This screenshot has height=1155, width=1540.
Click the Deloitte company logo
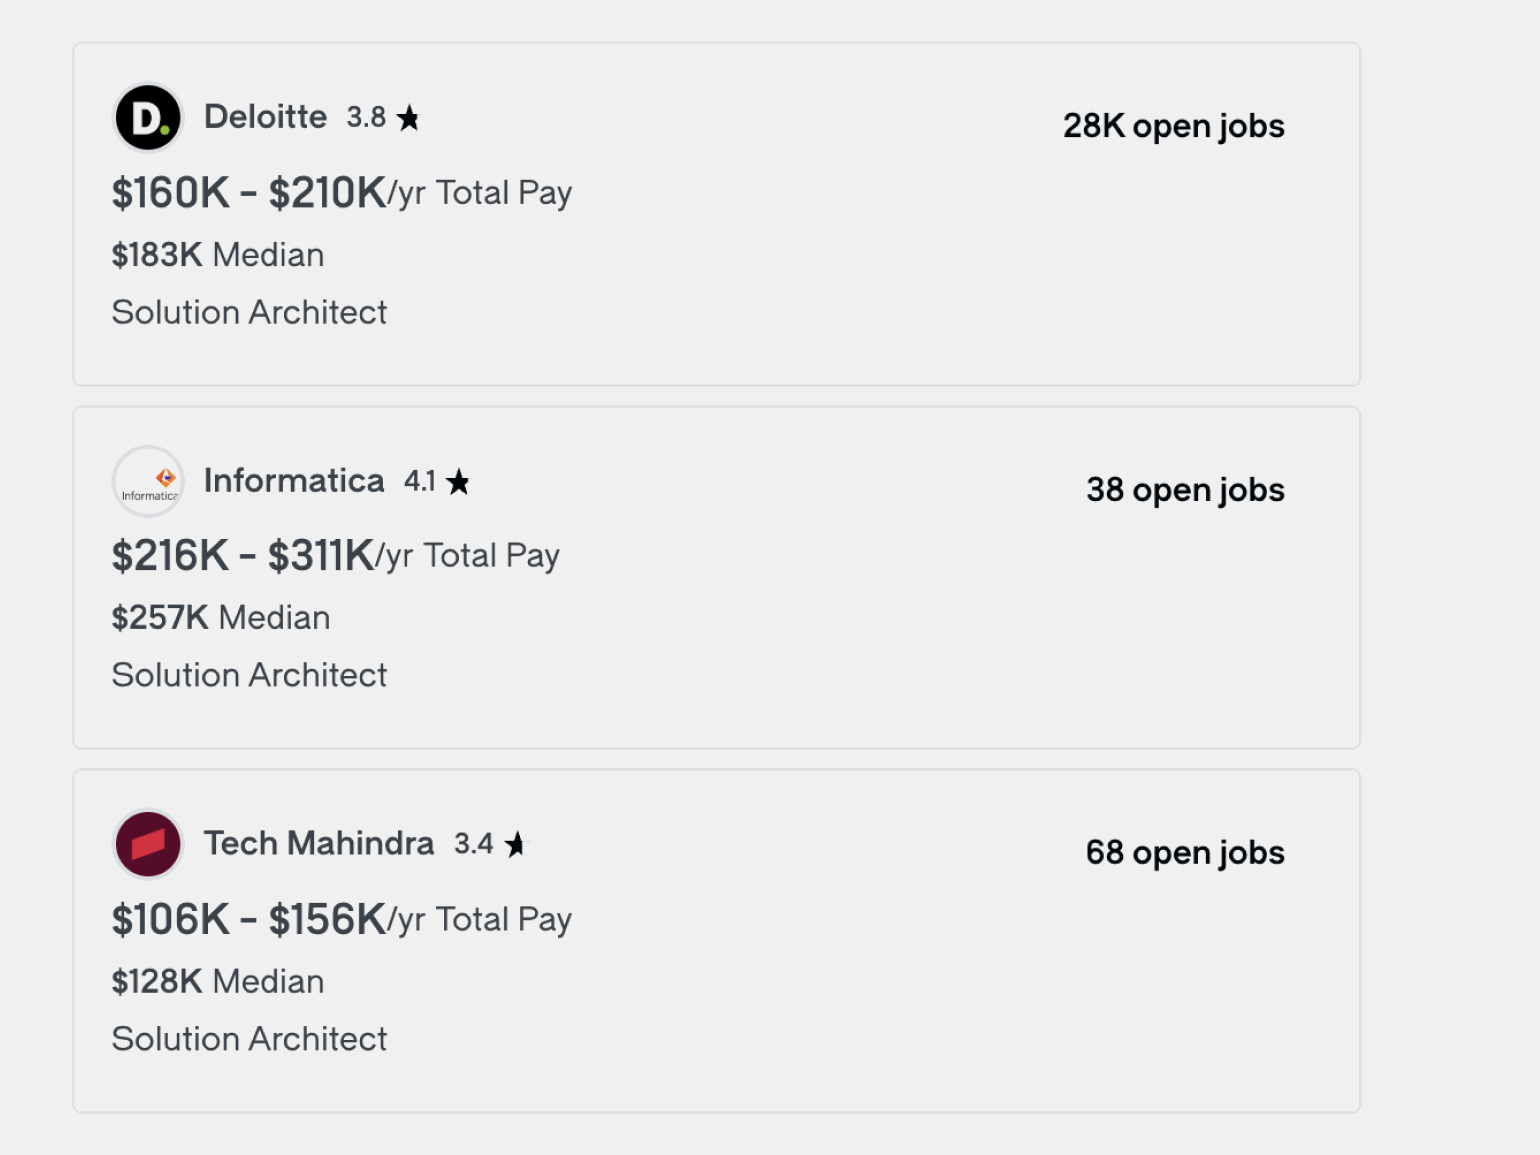coord(148,118)
